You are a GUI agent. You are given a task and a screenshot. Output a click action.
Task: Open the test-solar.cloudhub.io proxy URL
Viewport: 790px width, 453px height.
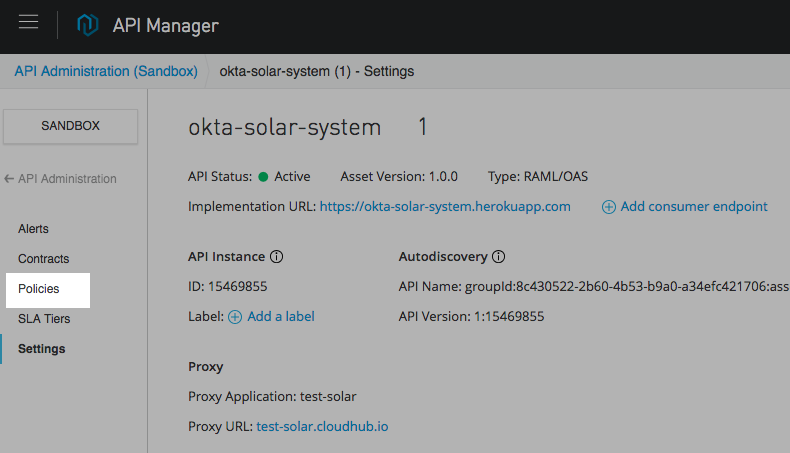point(322,427)
